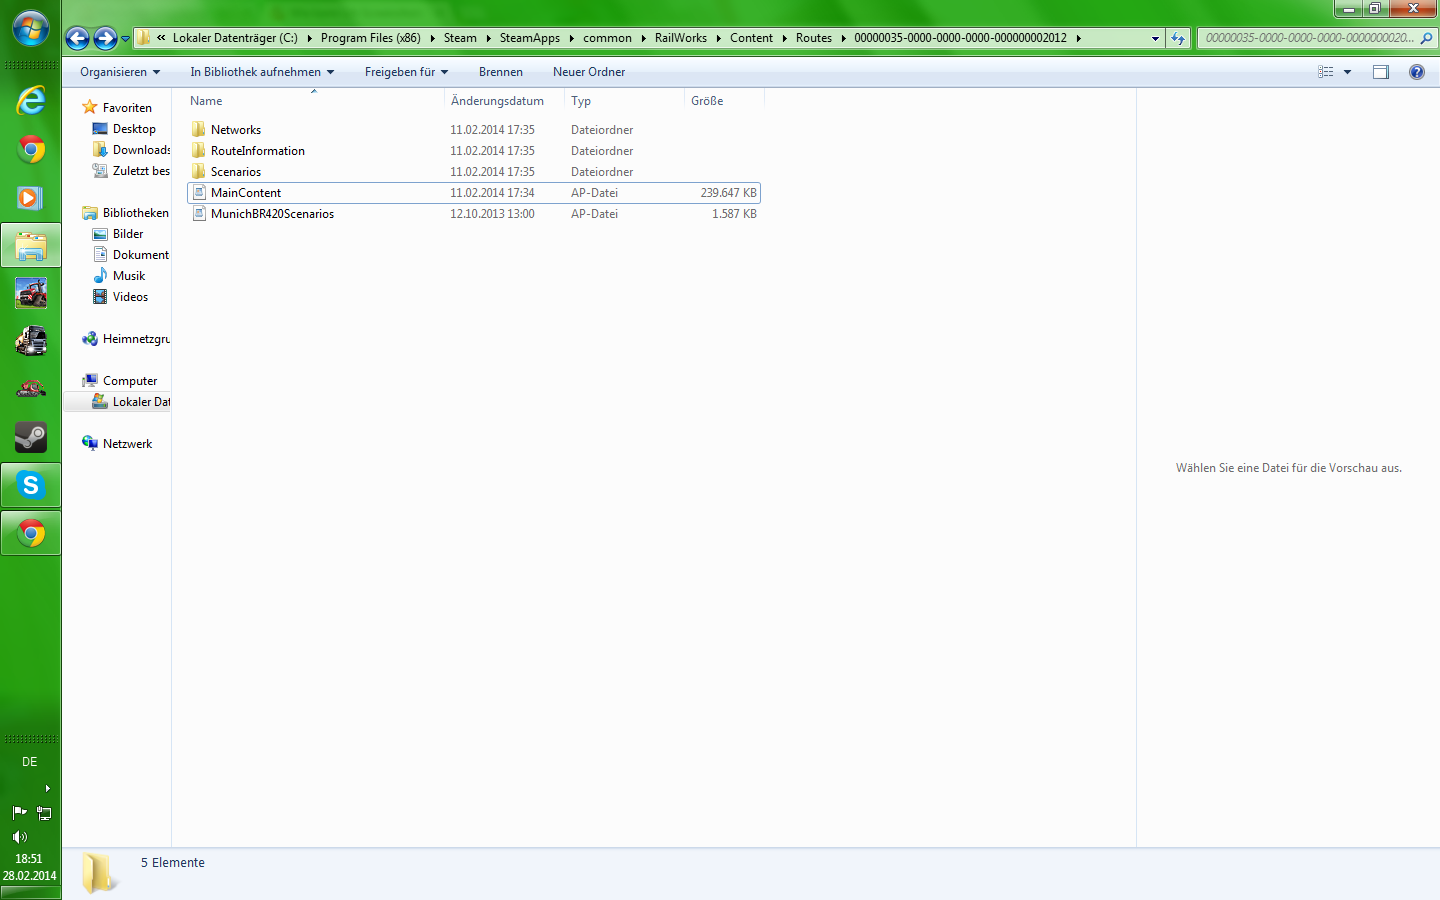1440x900 pixels.
Task: Click the Forward navigation arrow
Action: coord(105,38)
